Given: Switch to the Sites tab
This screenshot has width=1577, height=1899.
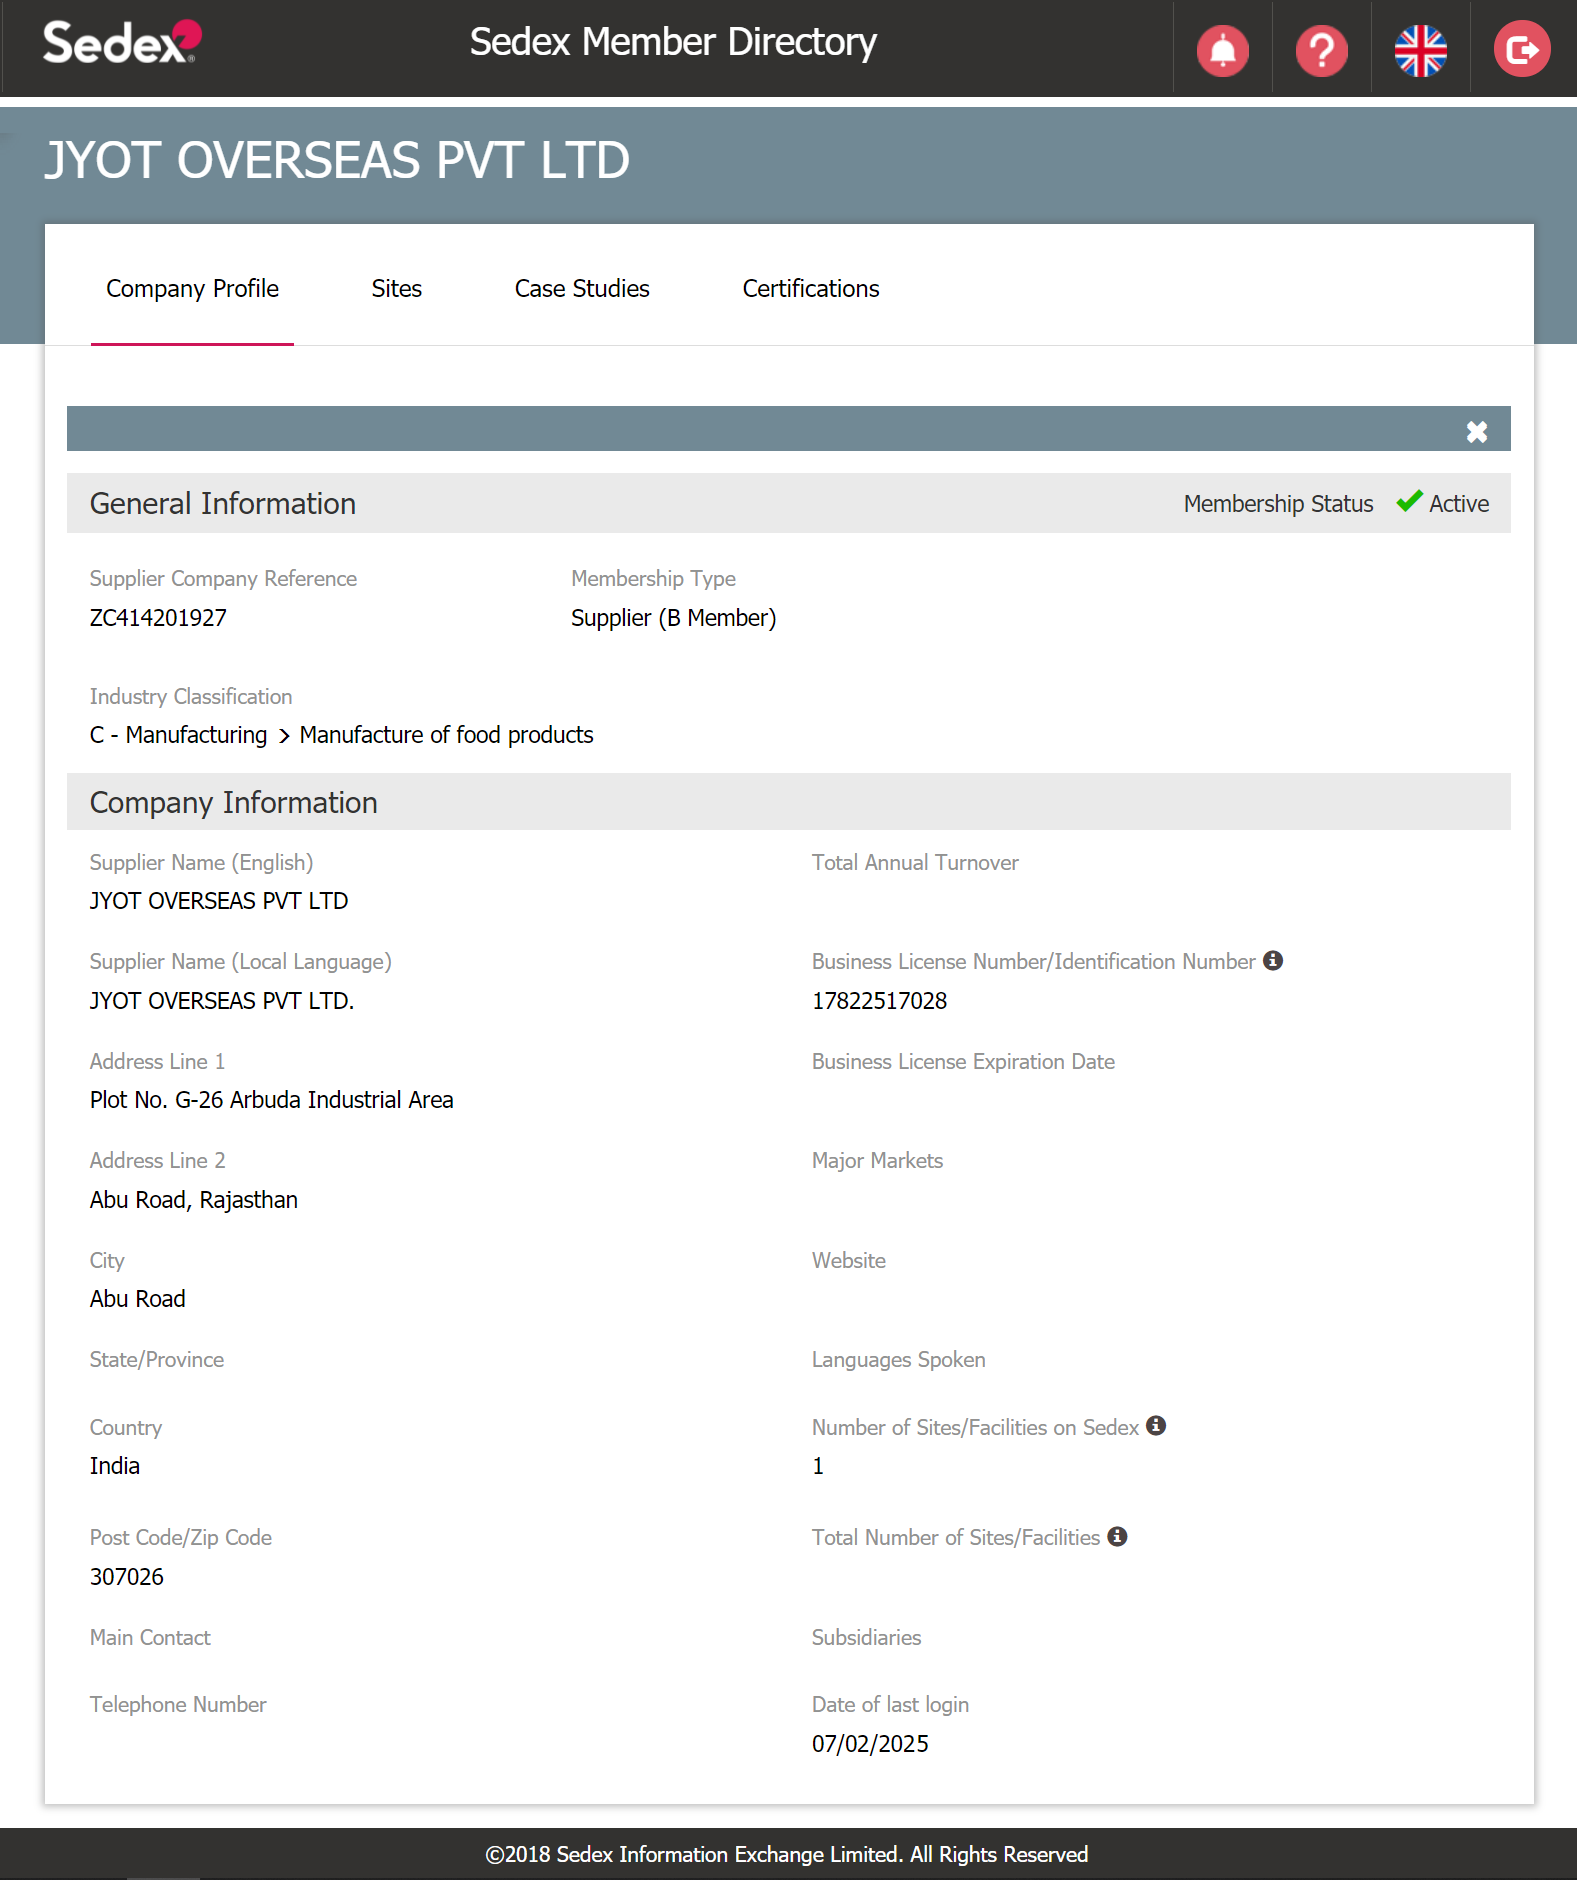Looking at the screenshot, I should (x=396, y=289).
